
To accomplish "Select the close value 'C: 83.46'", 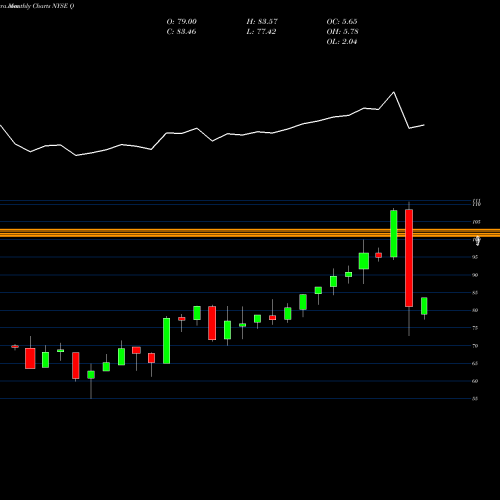I will click(x=181, y=32).
